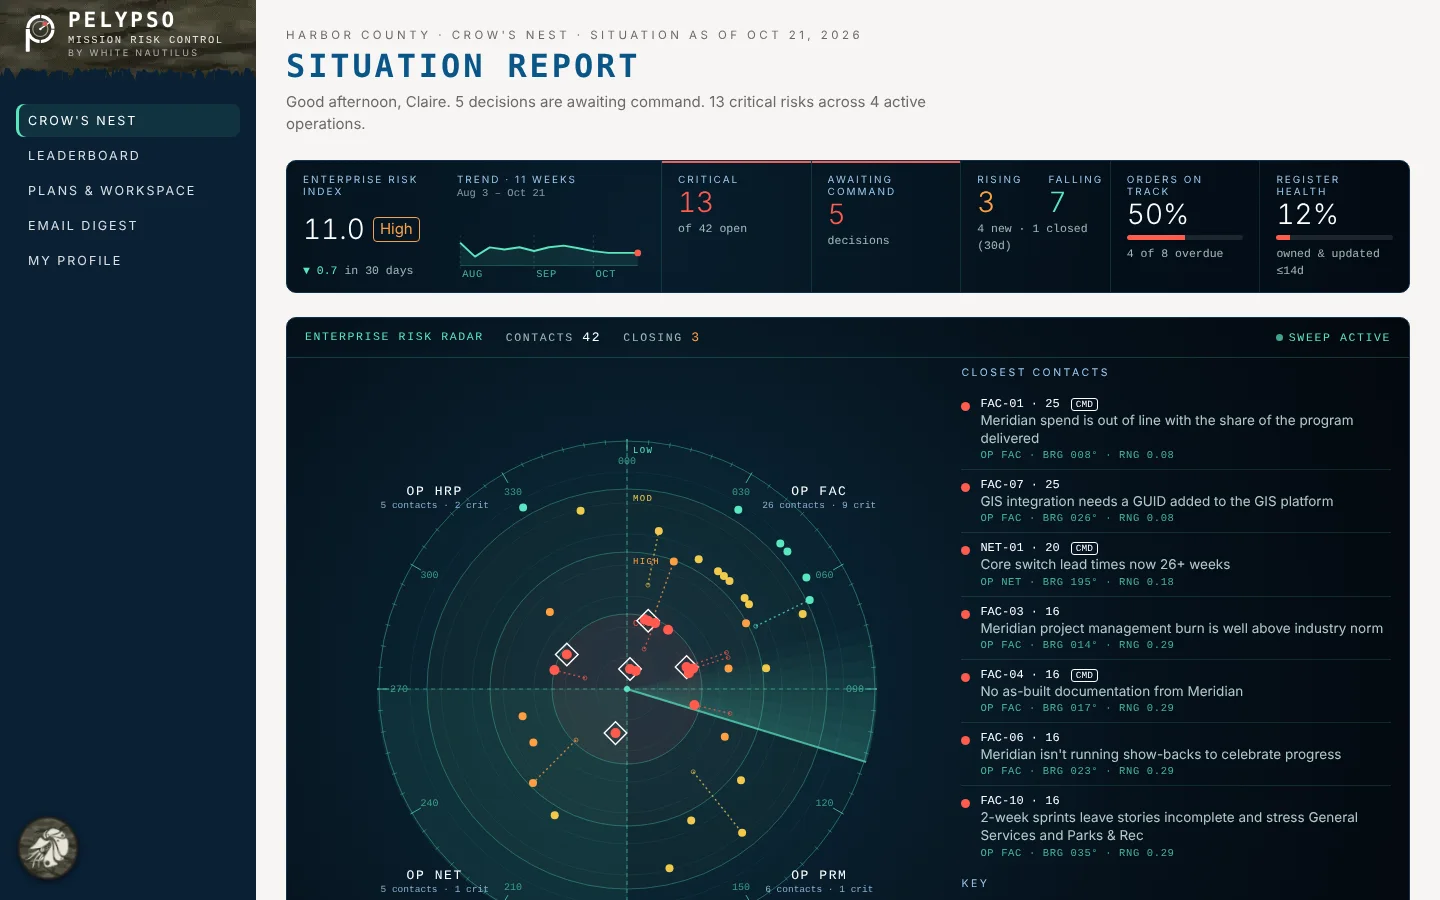Image resolution: width=1440 pixels, height=900 pixels.
Task: Select the OP NET radar quadrant label
Action: pos(434,875)
